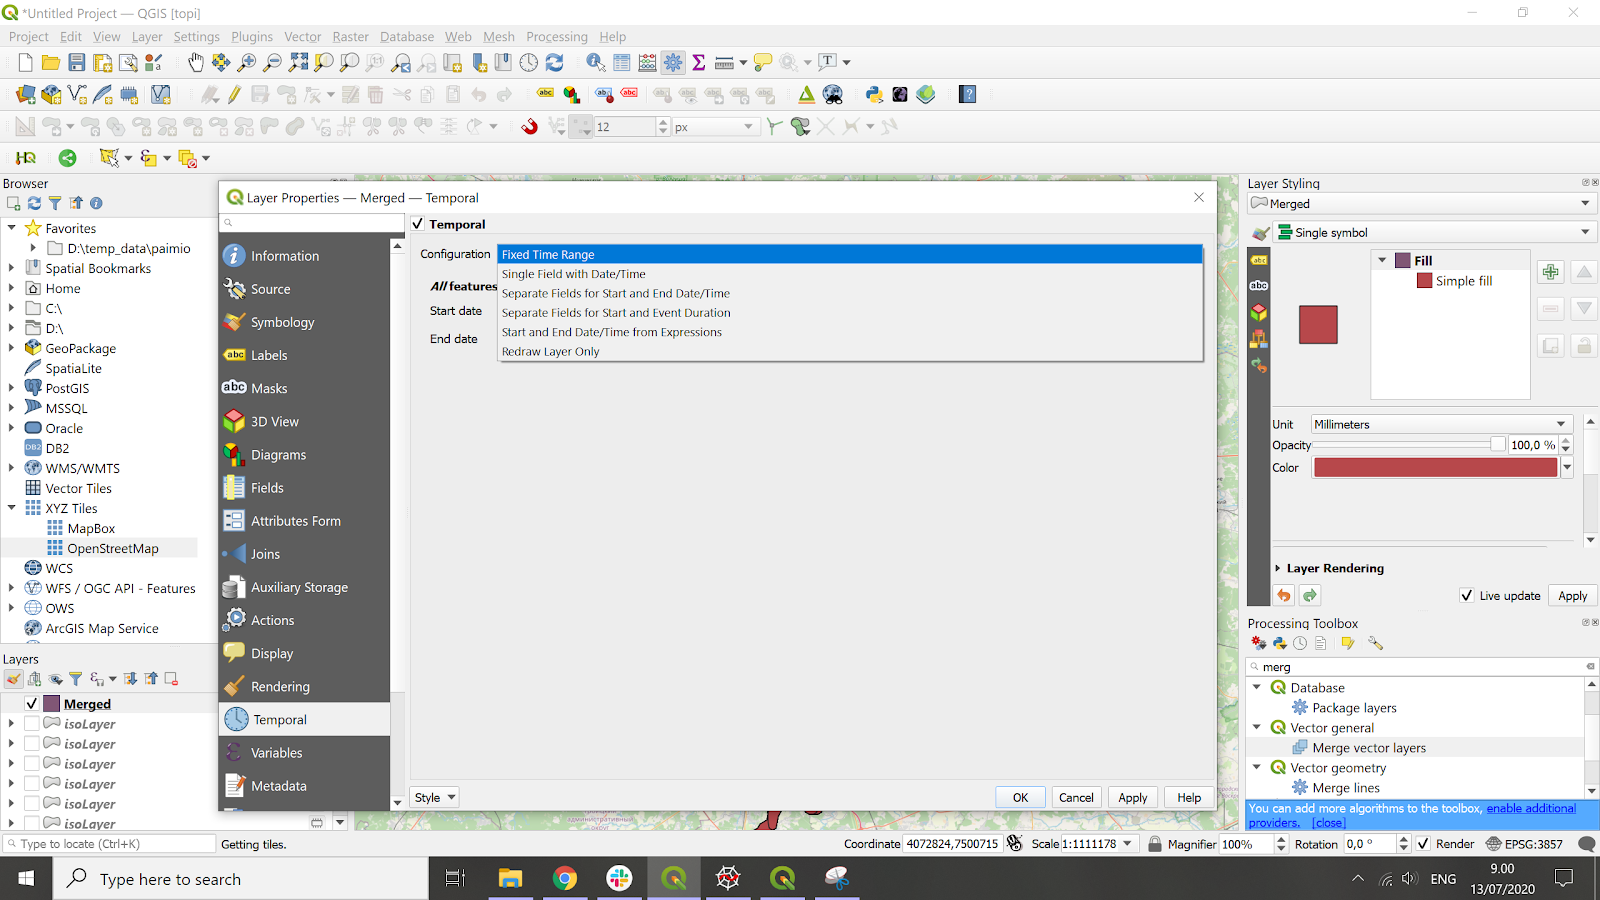Viewport: 1600px width, 900px height.
Task: Click the Refresh icon in Browser panel
Action: point(34,203)
